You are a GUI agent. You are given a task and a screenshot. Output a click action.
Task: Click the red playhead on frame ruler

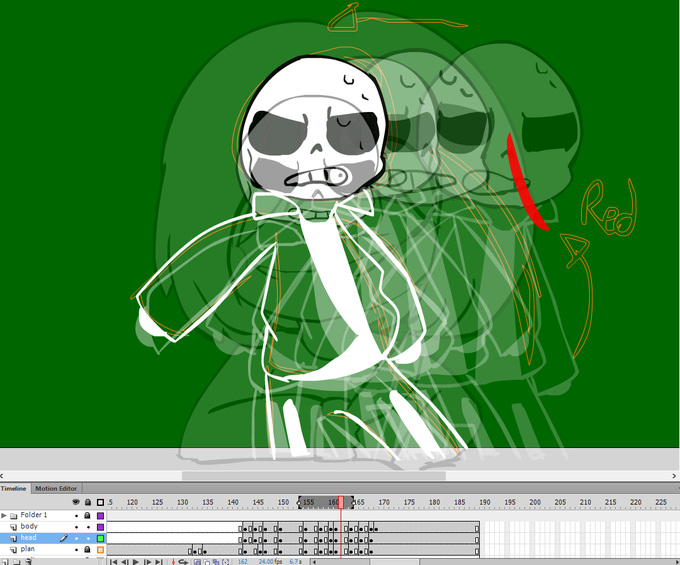click(x=341, y=503)
